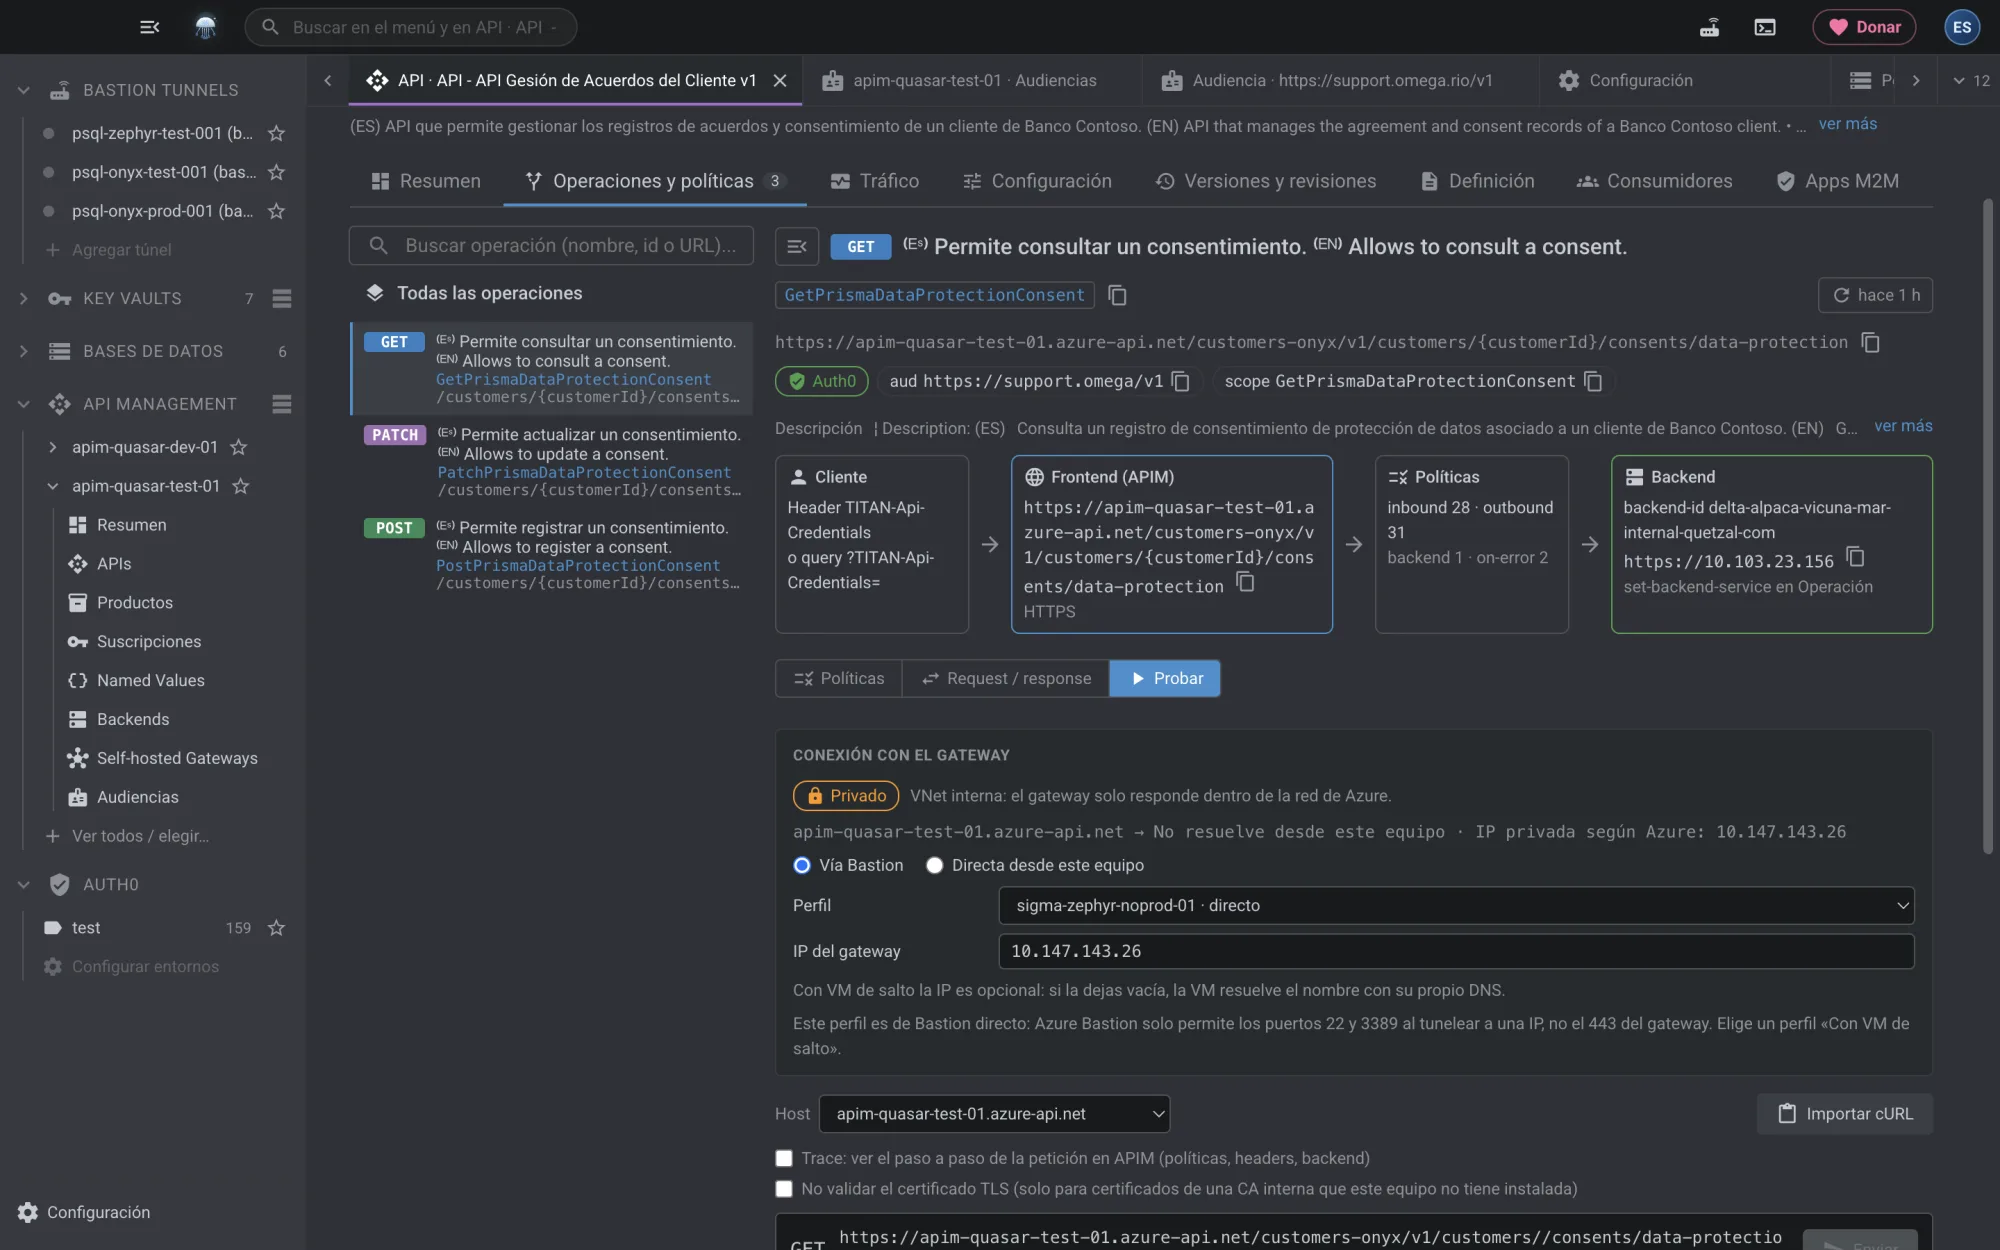This screenshot has height=1250, width=2000.
Task: Click Importar cURL button
Action: [x=1845, y=1114]
